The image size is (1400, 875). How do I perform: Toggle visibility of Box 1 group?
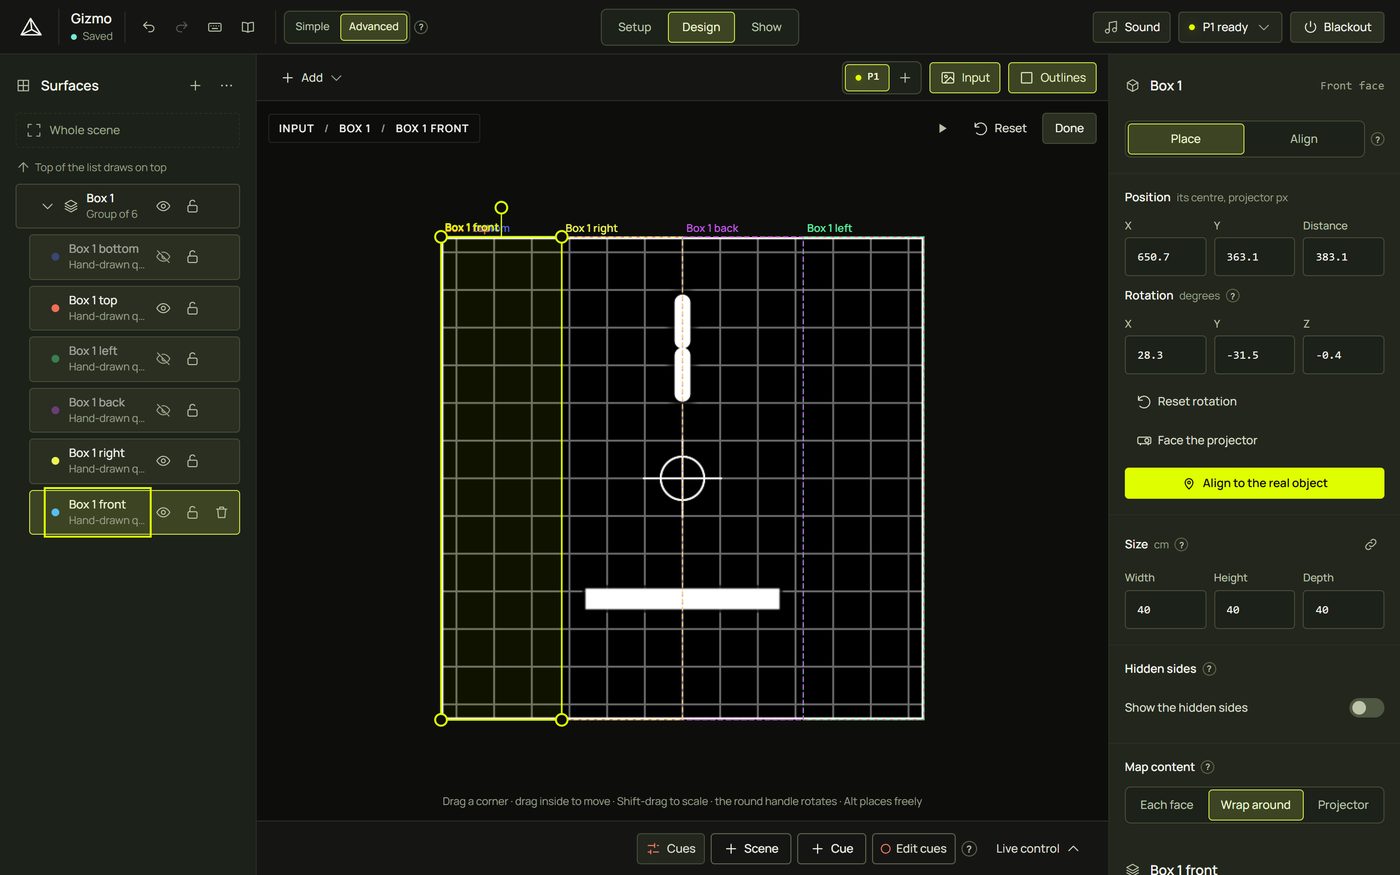point(163,206)
